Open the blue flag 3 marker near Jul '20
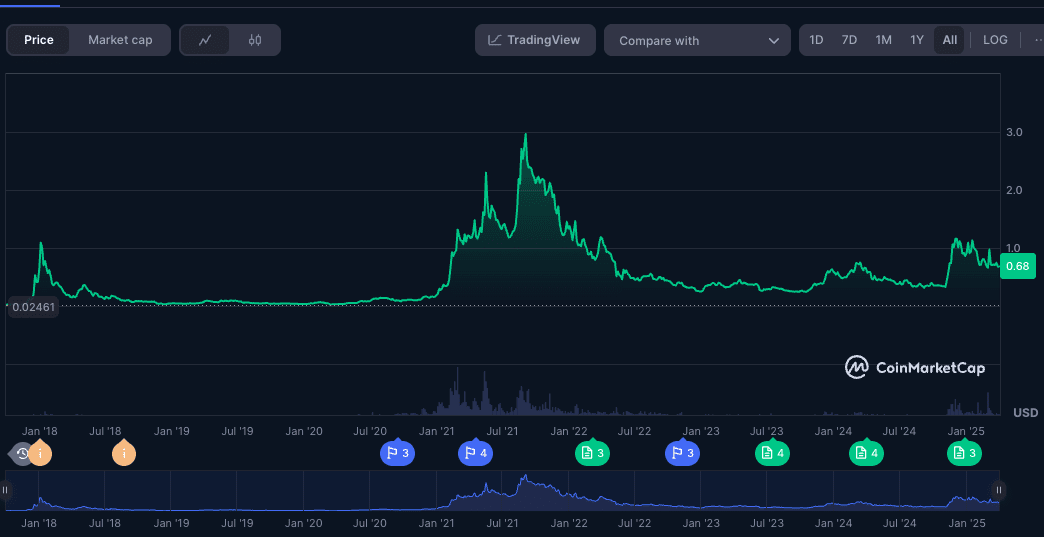Screen dimensions: 1044x537 click(x=397, y=453)
